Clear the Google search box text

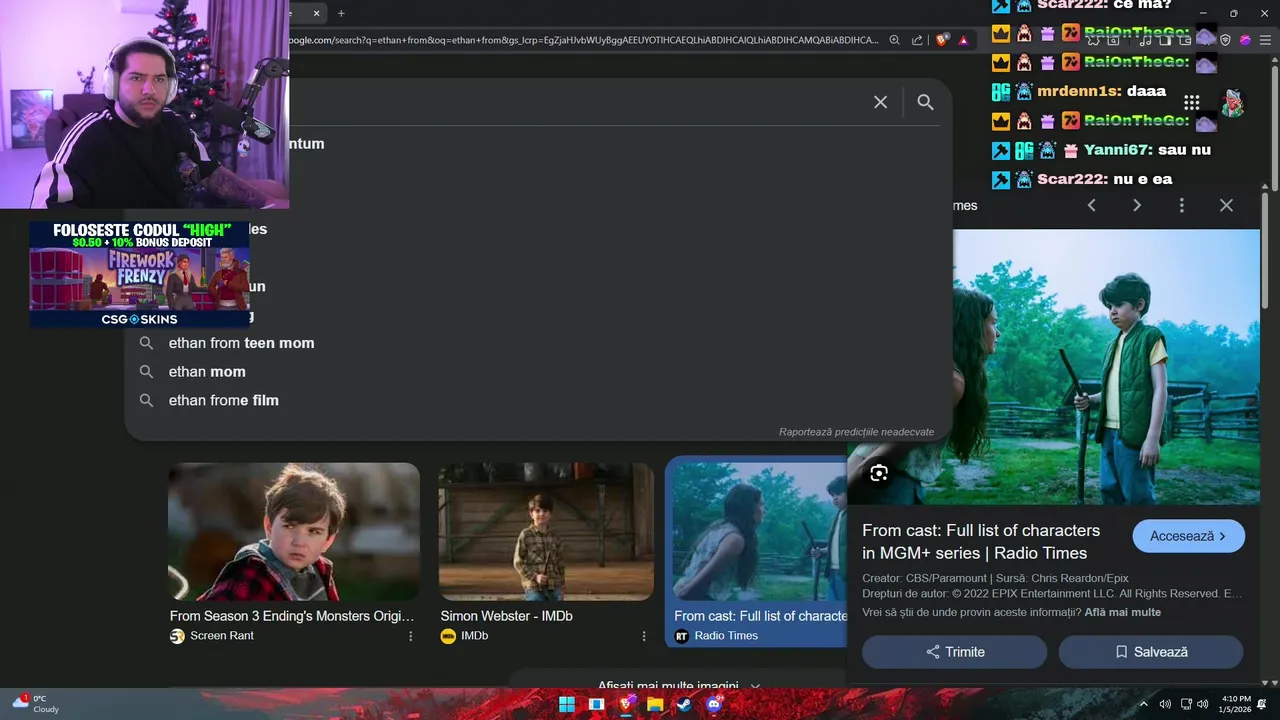(880, 102)
